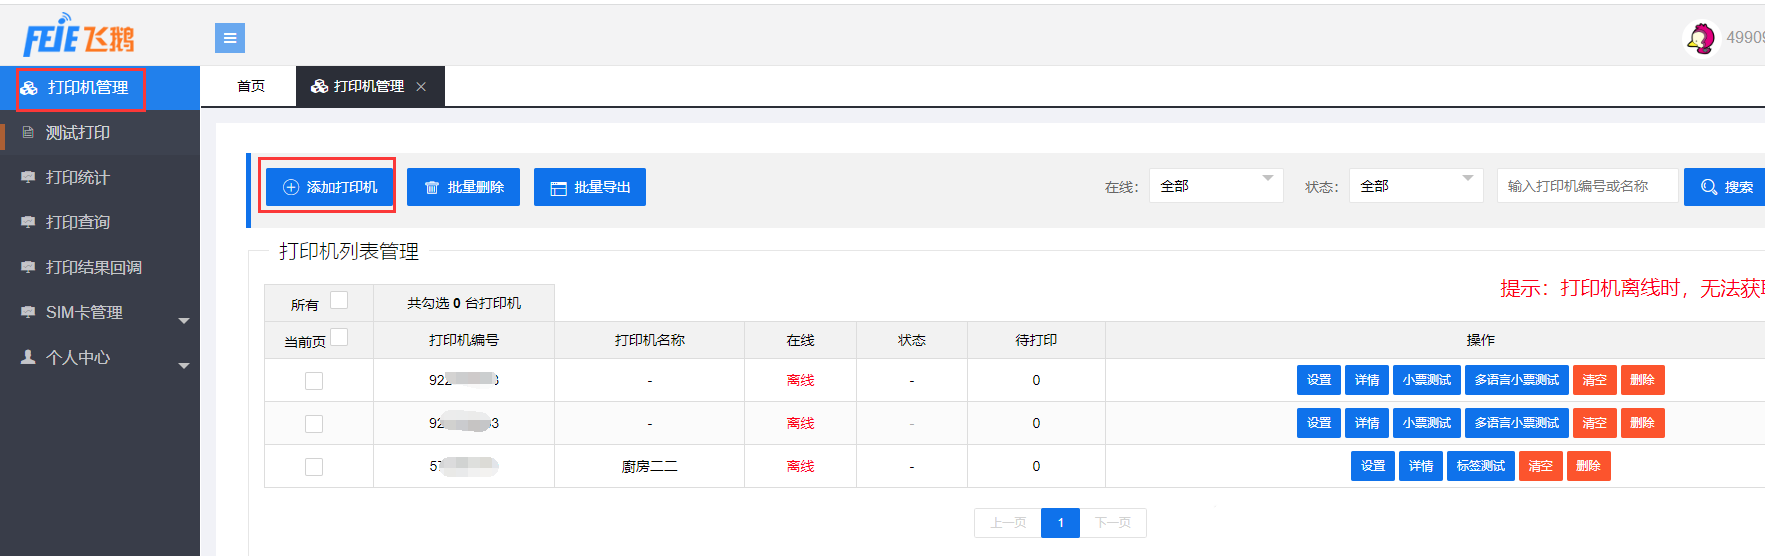Image resolution: width=1765 pixels, height=556 pixels.
Task: Click the FEIE logo
Action: (x=78, y=37)
